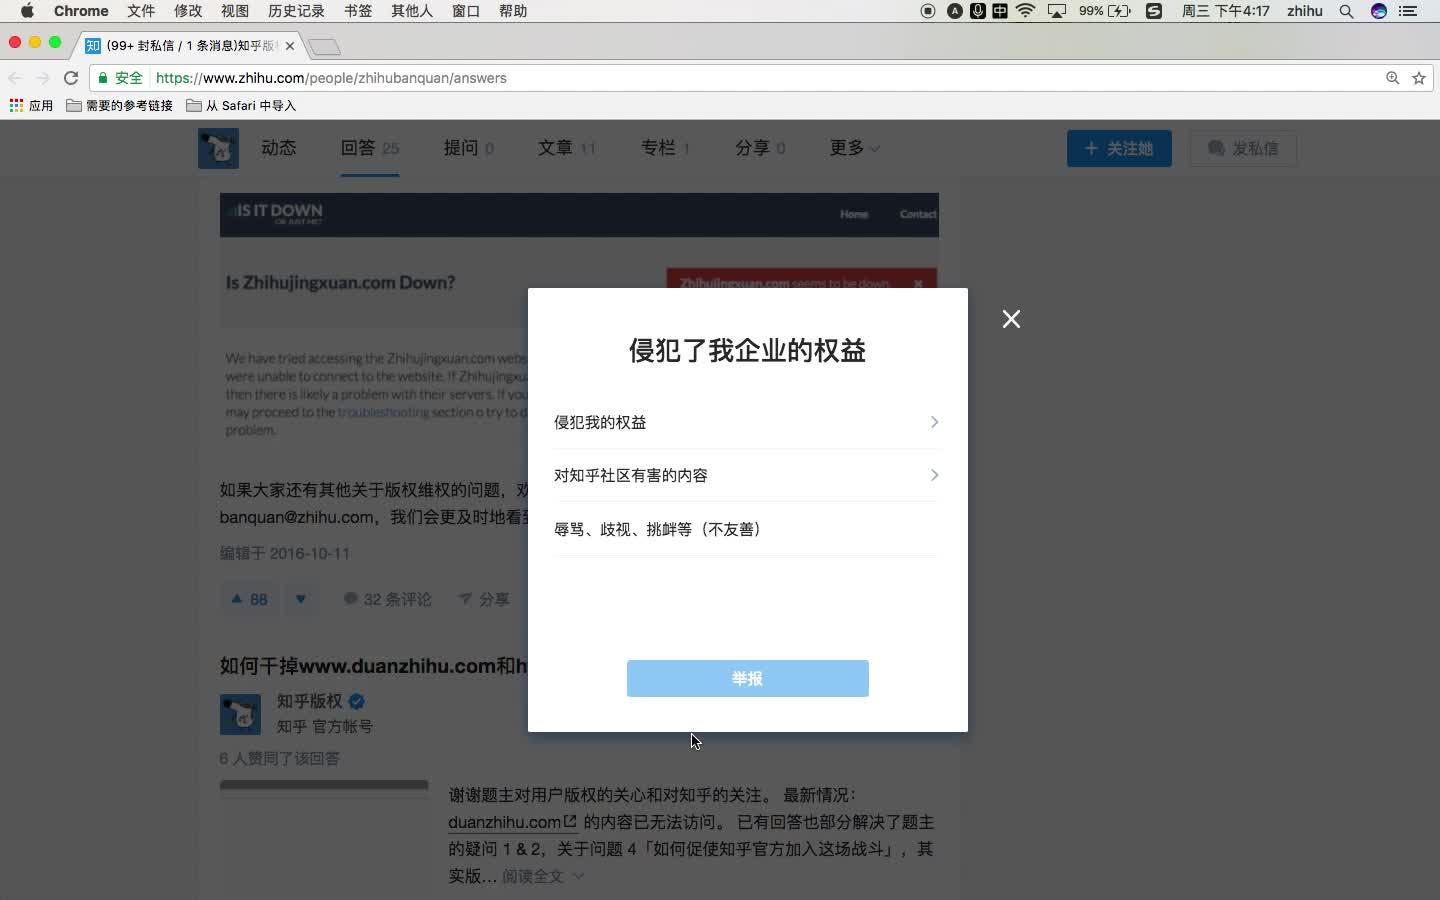Image resolution: width=1440 pixels, height=900 pixels.
Task: Click the Sogou input S icon
Action: pos(1154,11)
